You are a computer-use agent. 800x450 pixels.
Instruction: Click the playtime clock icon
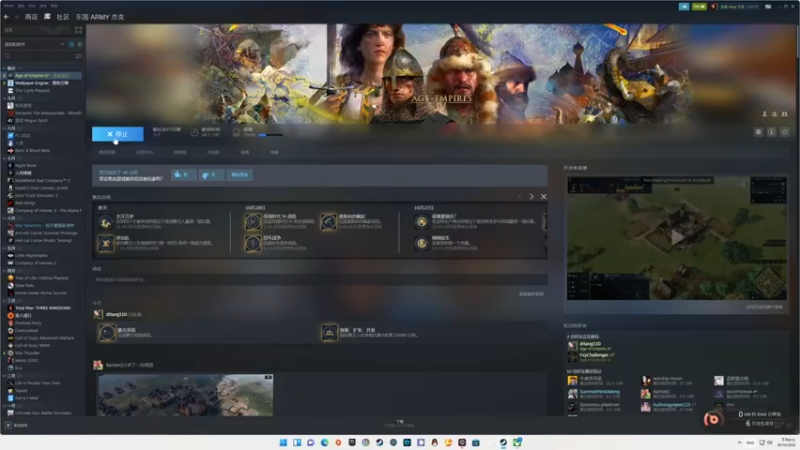[194, 132]
